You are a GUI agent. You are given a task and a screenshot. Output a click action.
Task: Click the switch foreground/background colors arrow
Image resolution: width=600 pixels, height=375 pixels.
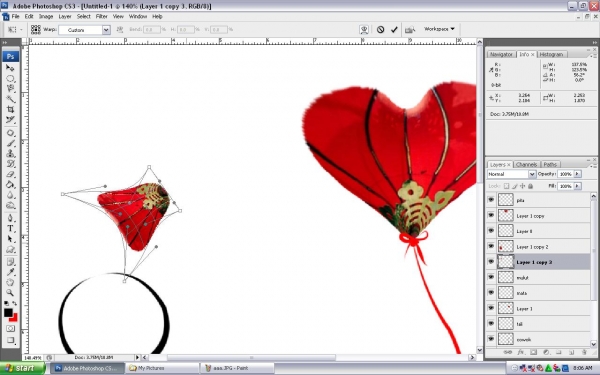tap(15, 303)
